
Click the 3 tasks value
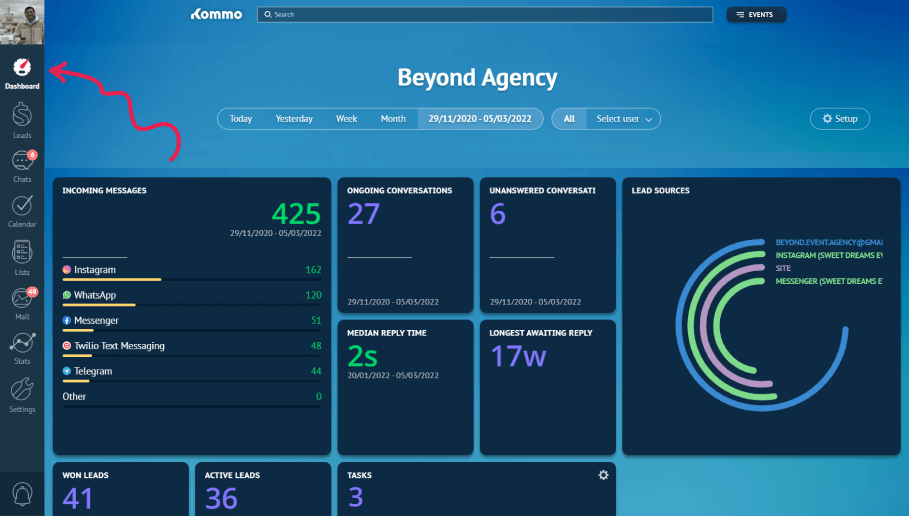tap(356, 497)
